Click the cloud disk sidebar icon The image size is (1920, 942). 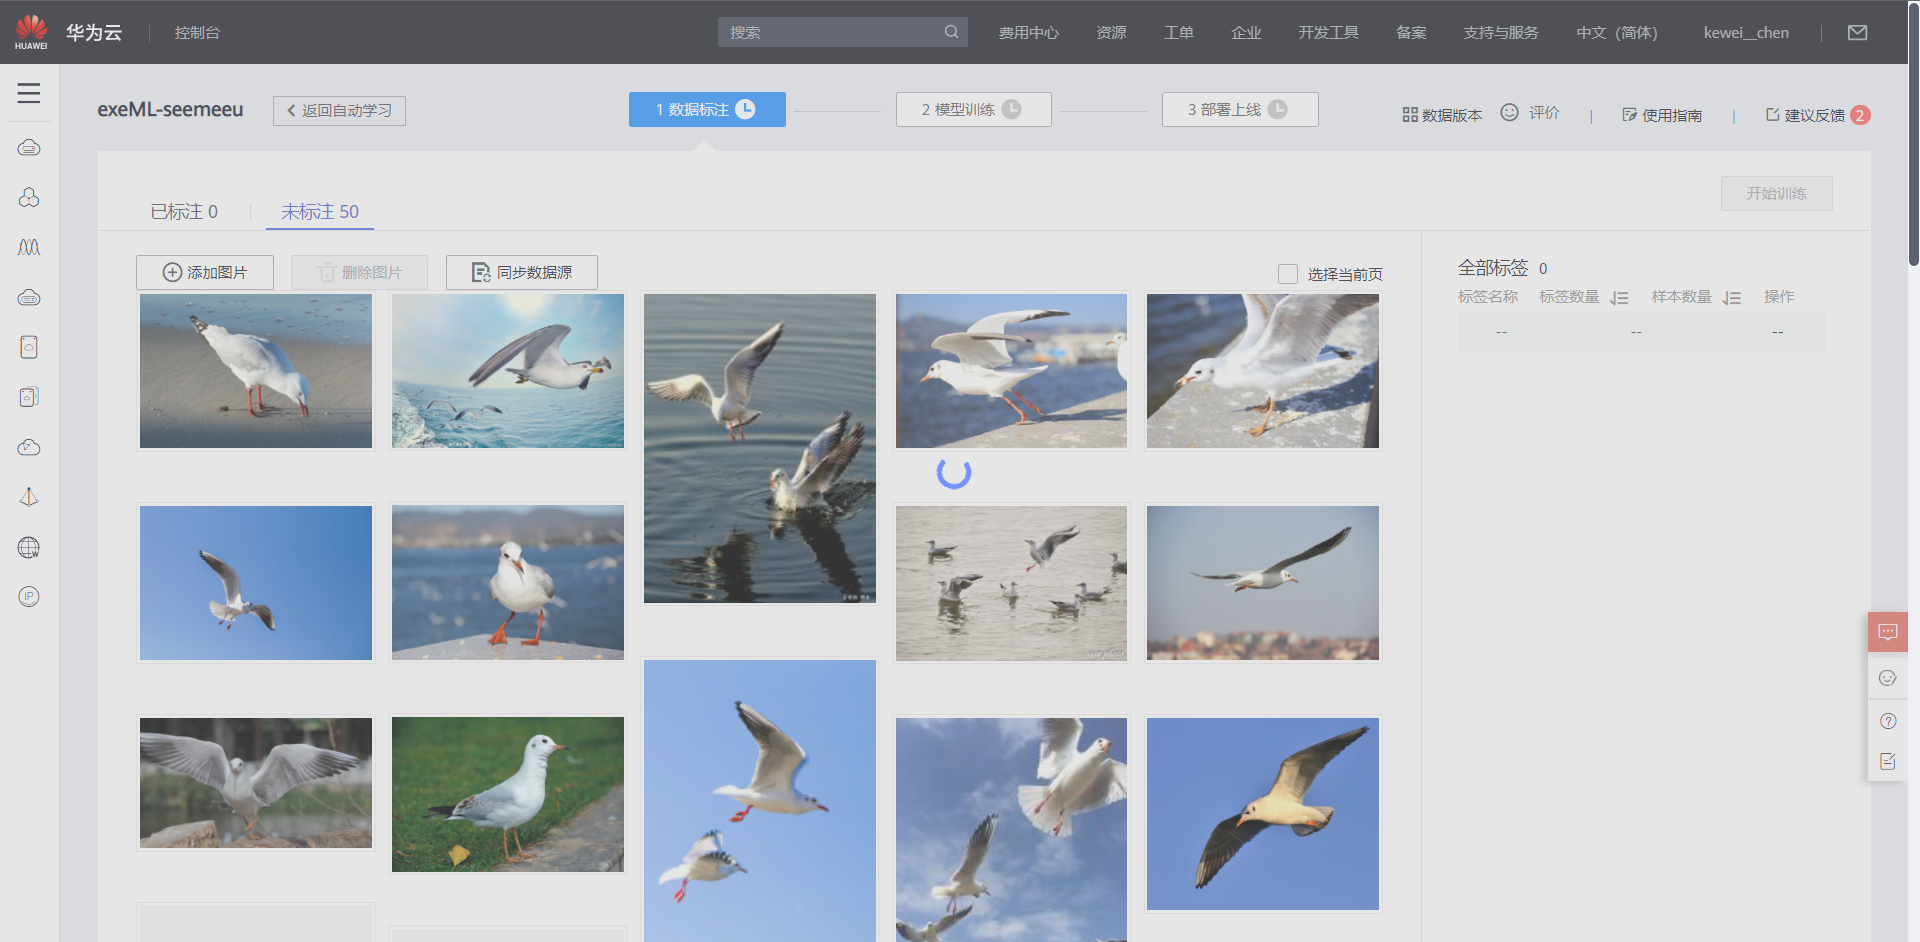pyautogui.click(x=29, y=297)
